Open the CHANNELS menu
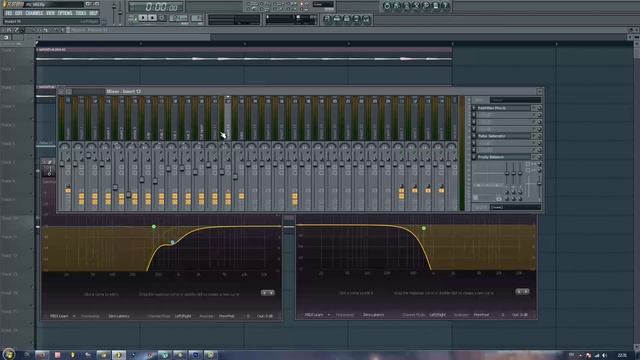The image size is (640, 360). 34,13
